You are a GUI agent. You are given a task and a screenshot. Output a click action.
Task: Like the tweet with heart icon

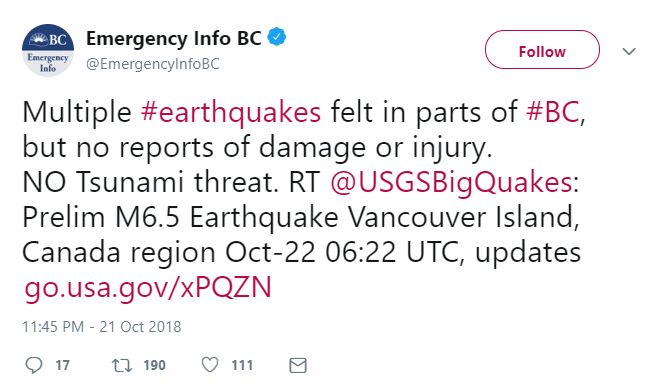click(210, 365)
